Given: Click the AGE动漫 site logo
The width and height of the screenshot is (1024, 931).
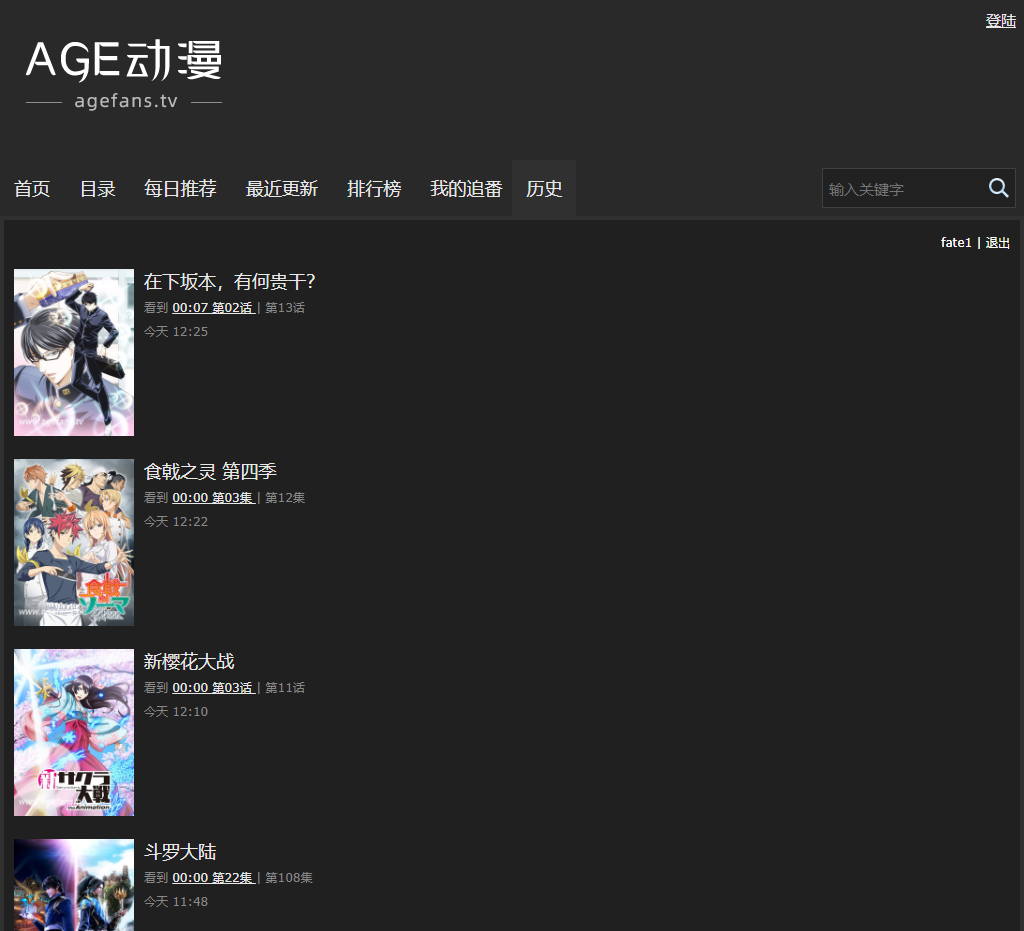Looking at the screenshot, I should (x=124, y=74).
